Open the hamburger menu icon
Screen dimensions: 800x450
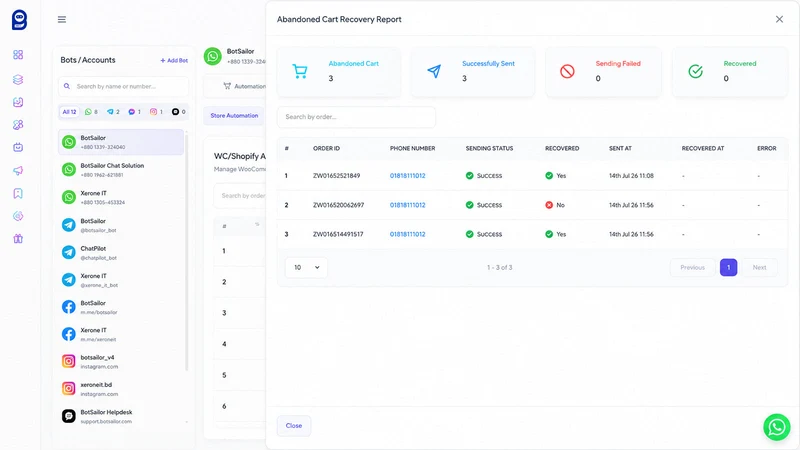(62, 19)
